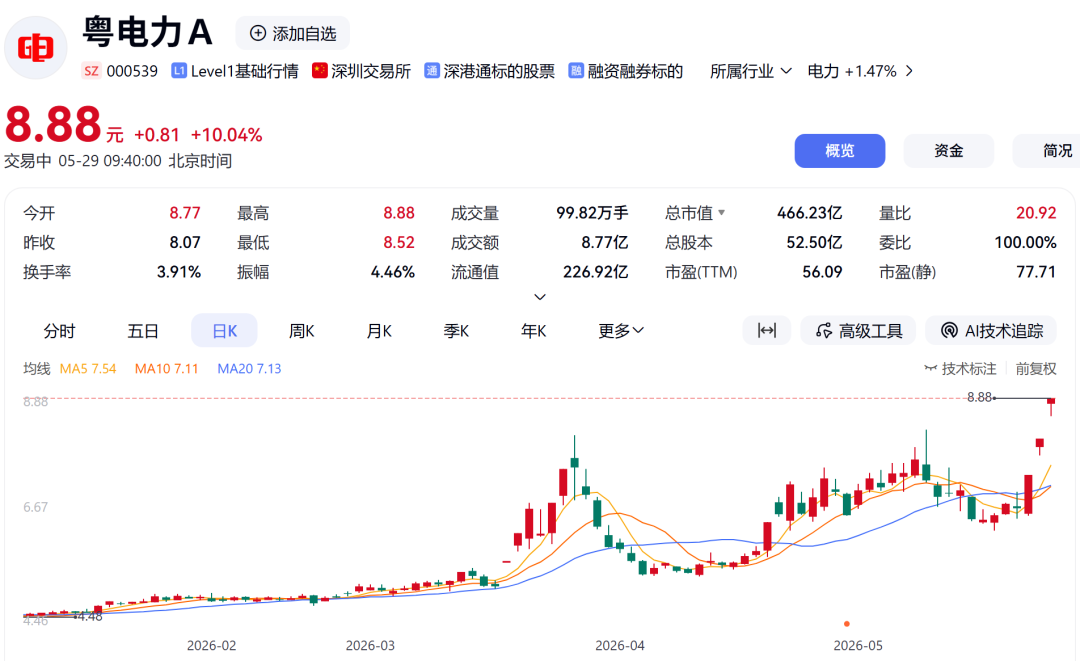Click the SZ exchange badge icon
The width and height of the screenshot is (1080, 661).
[x=91, y=71]
